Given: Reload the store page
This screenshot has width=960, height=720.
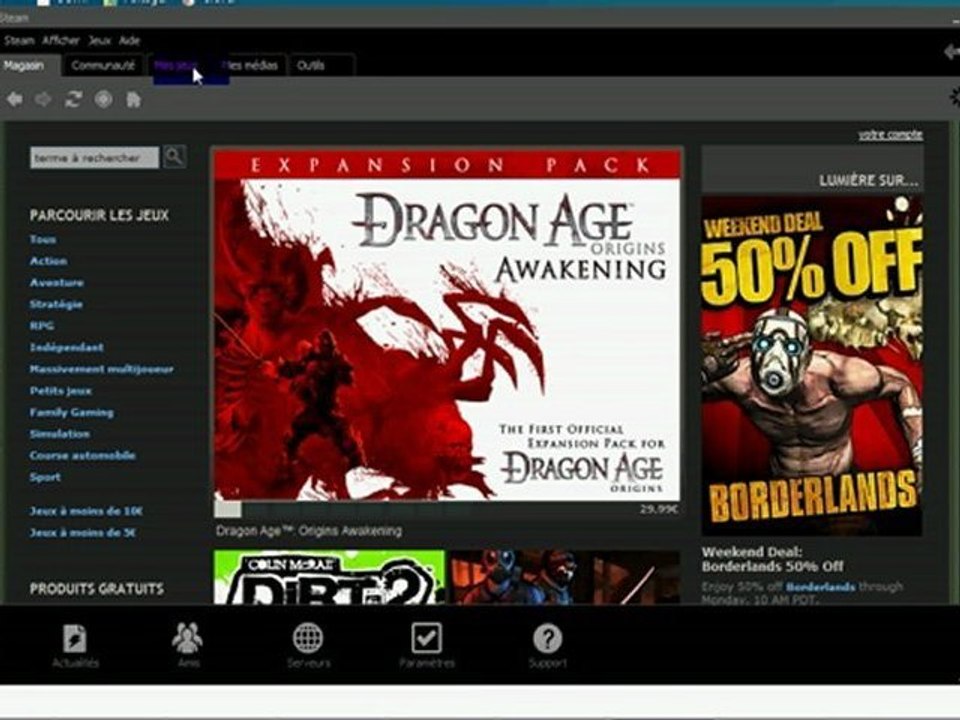Looking at the screenshot, I should pos(73,99).
